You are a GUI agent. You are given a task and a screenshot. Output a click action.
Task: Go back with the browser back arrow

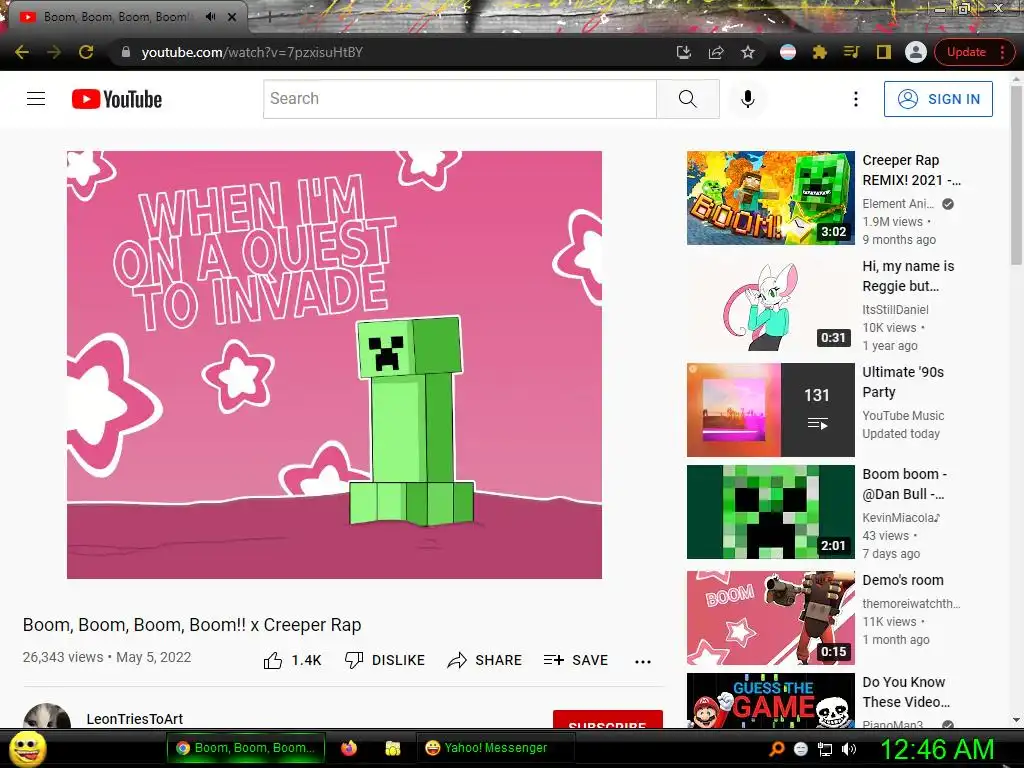[22, 52]
